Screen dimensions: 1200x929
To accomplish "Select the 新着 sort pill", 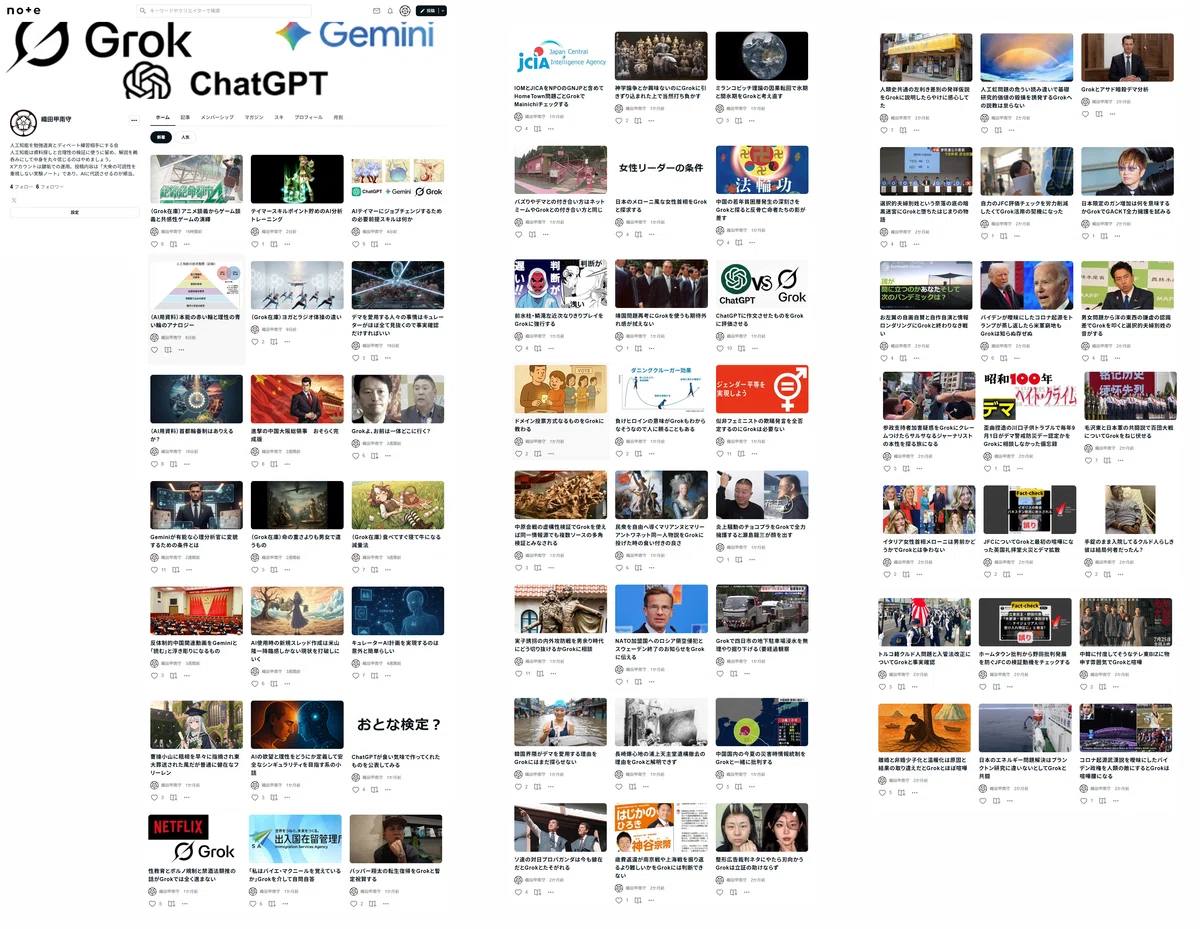I will pos(159,137).
